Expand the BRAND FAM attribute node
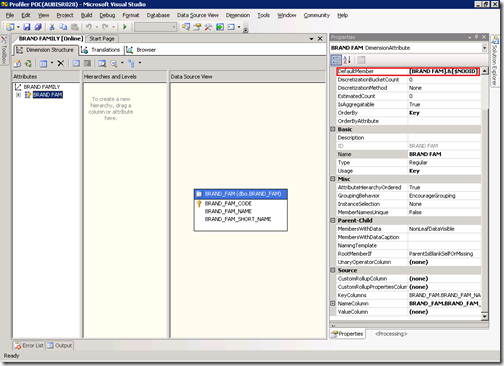 tap(18, 95)
